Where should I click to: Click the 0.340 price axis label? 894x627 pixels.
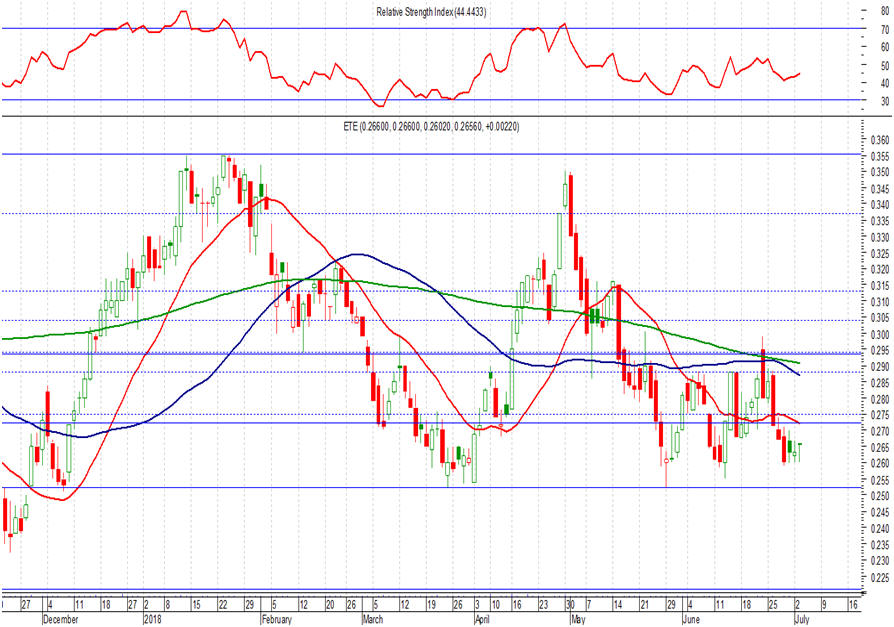pos(880,205)
